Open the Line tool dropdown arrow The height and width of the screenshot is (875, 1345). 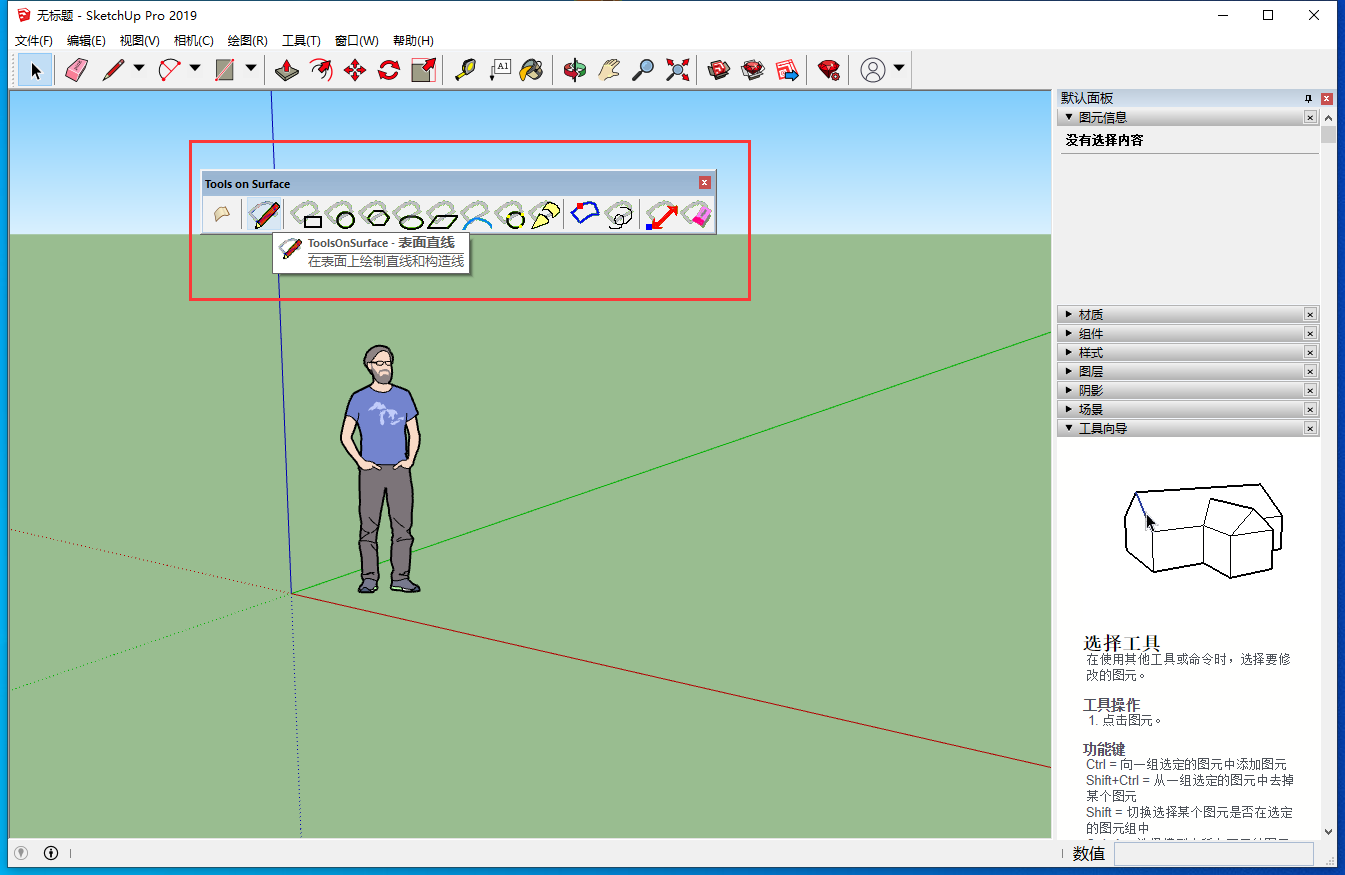coord(139,69)
